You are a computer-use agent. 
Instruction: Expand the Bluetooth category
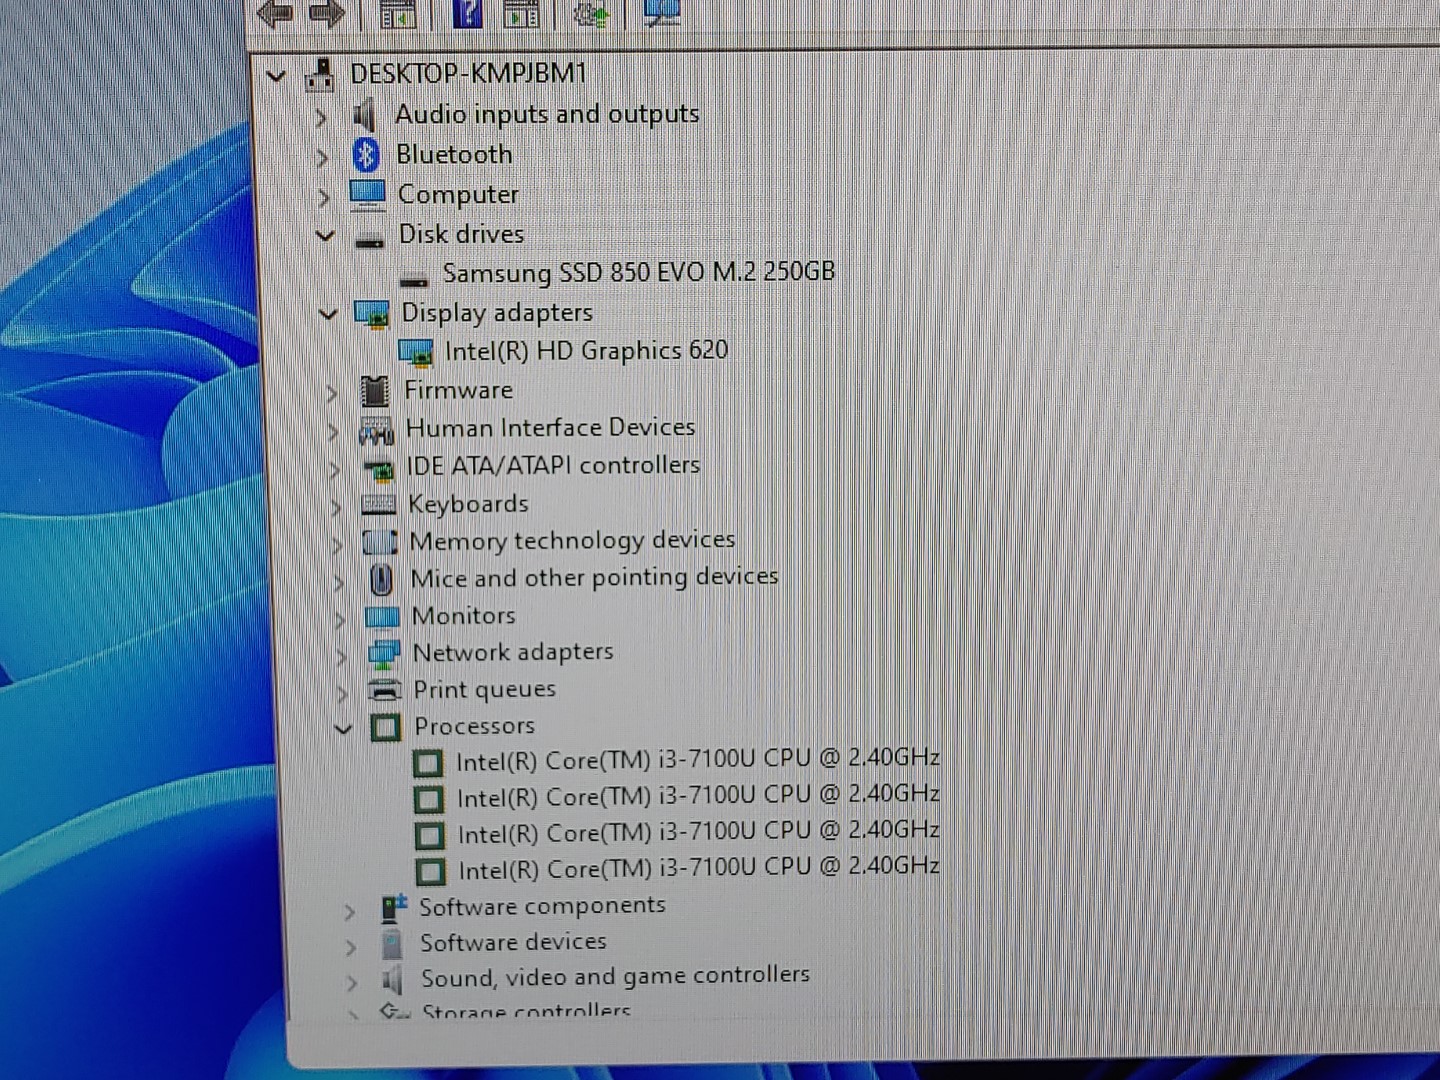pyautogui.click(x=322, y=158)
